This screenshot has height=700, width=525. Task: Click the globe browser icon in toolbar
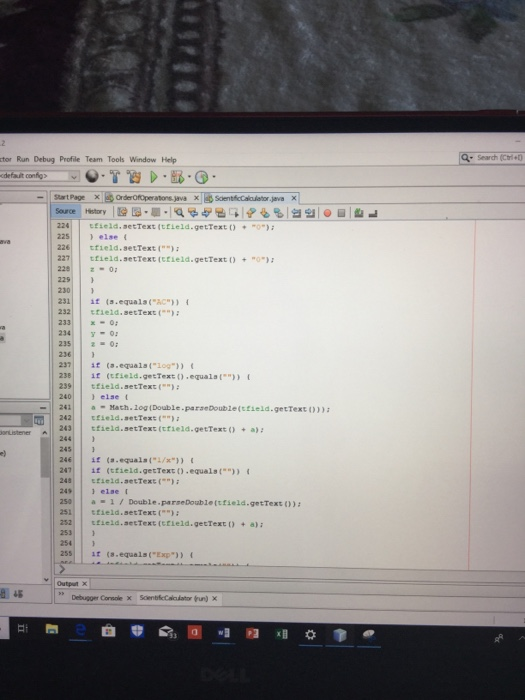click(x=92, y=176)
